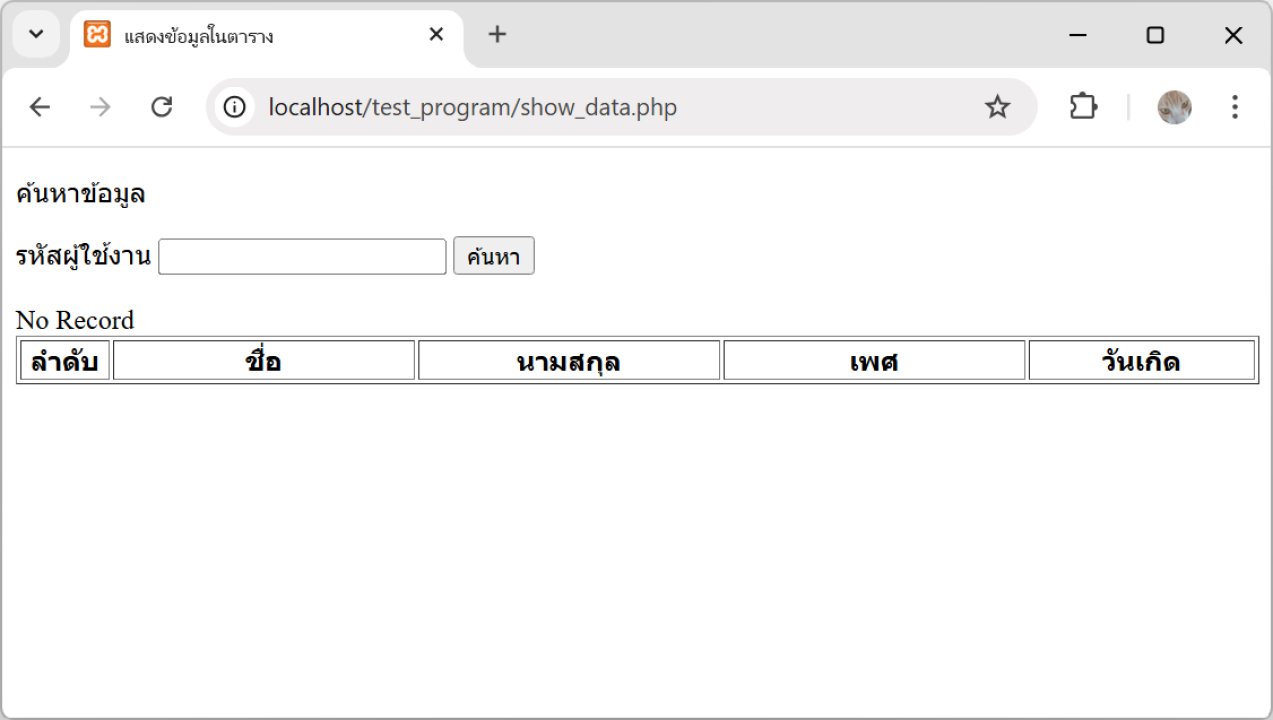Viewport: 1273px width, 720px height.
Task: Open a new tab with plus button
Action: (x=497, y=35)
